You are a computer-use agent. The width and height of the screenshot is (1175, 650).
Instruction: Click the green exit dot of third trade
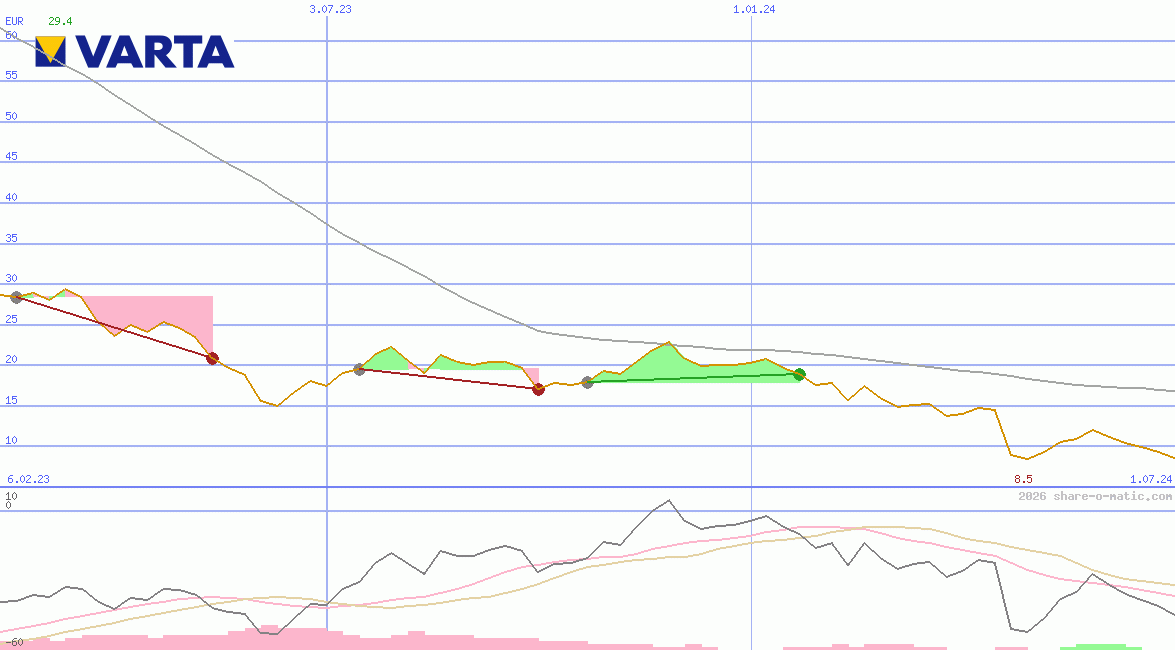[x=799, y=374]
